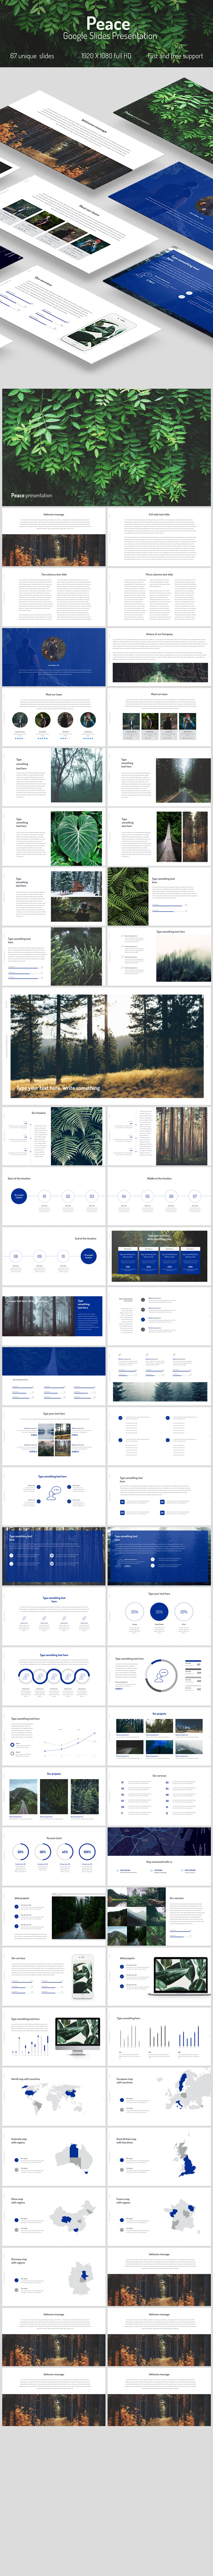Open Meet our team slide with square photos
213x2576 pixels.
159,716
